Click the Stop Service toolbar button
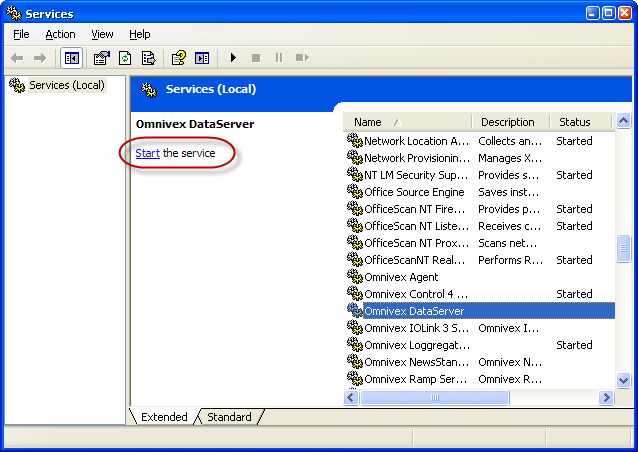The width and height of the screenshot is (638, 452). click(256, 58)
